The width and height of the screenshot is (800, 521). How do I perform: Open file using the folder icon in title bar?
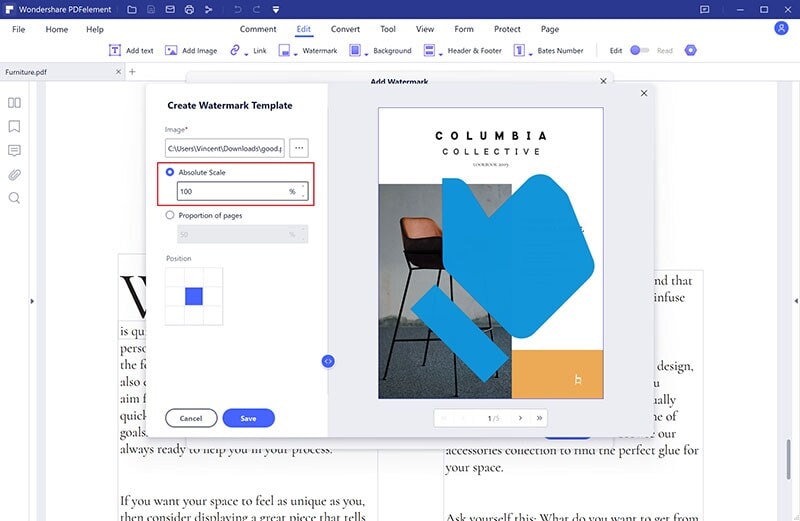tap(132, 9)
